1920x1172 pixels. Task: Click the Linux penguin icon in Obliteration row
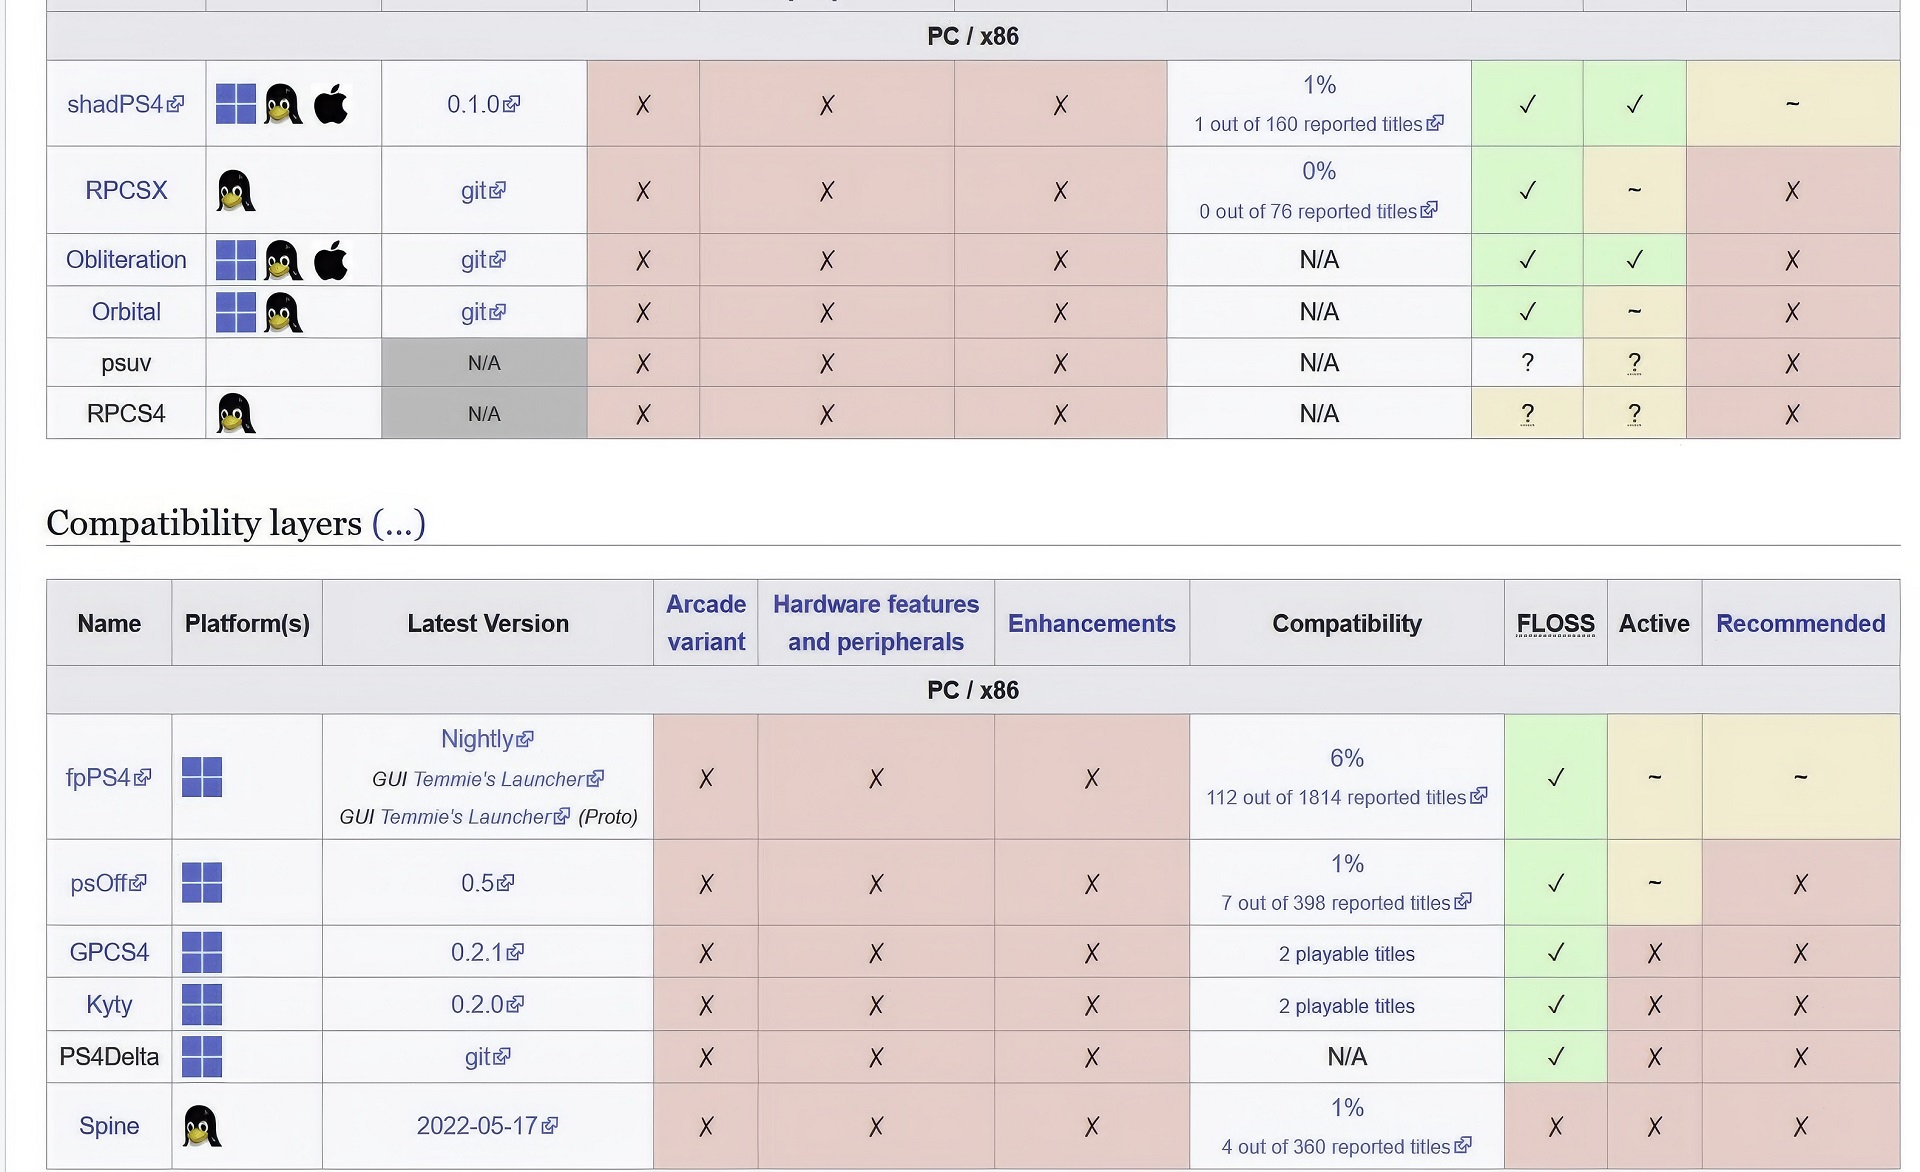coord(283,260)
